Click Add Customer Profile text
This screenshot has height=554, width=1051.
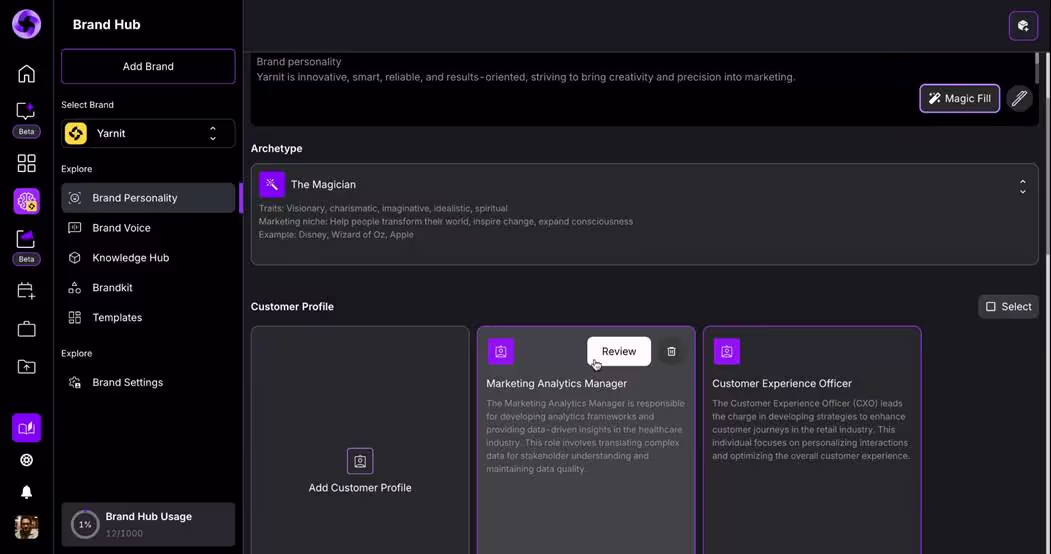pos(360,488)
